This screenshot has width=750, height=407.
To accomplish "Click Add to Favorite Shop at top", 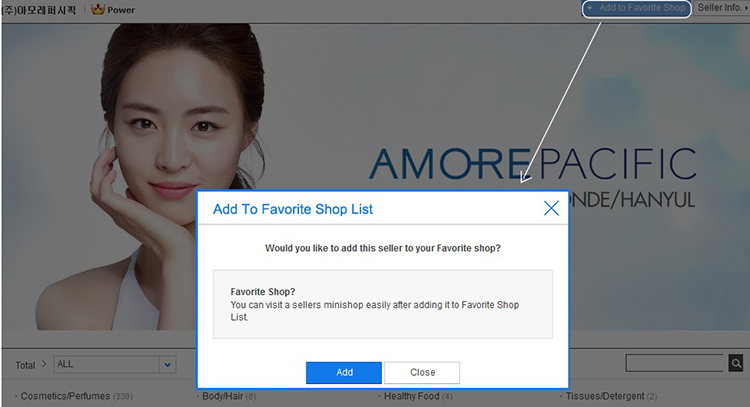I will (637, 8).
